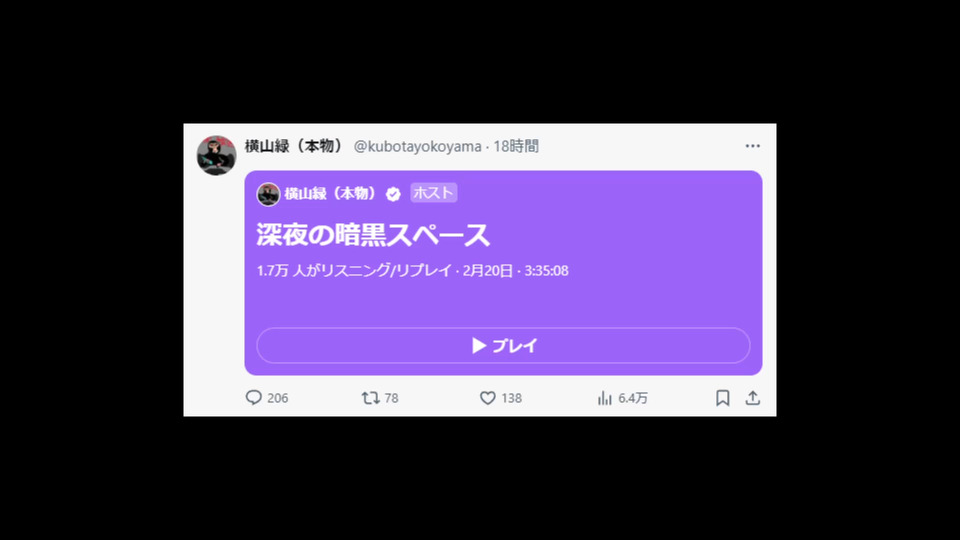Open the 深夜の暗黒スペース Space title

click(373, 235)
